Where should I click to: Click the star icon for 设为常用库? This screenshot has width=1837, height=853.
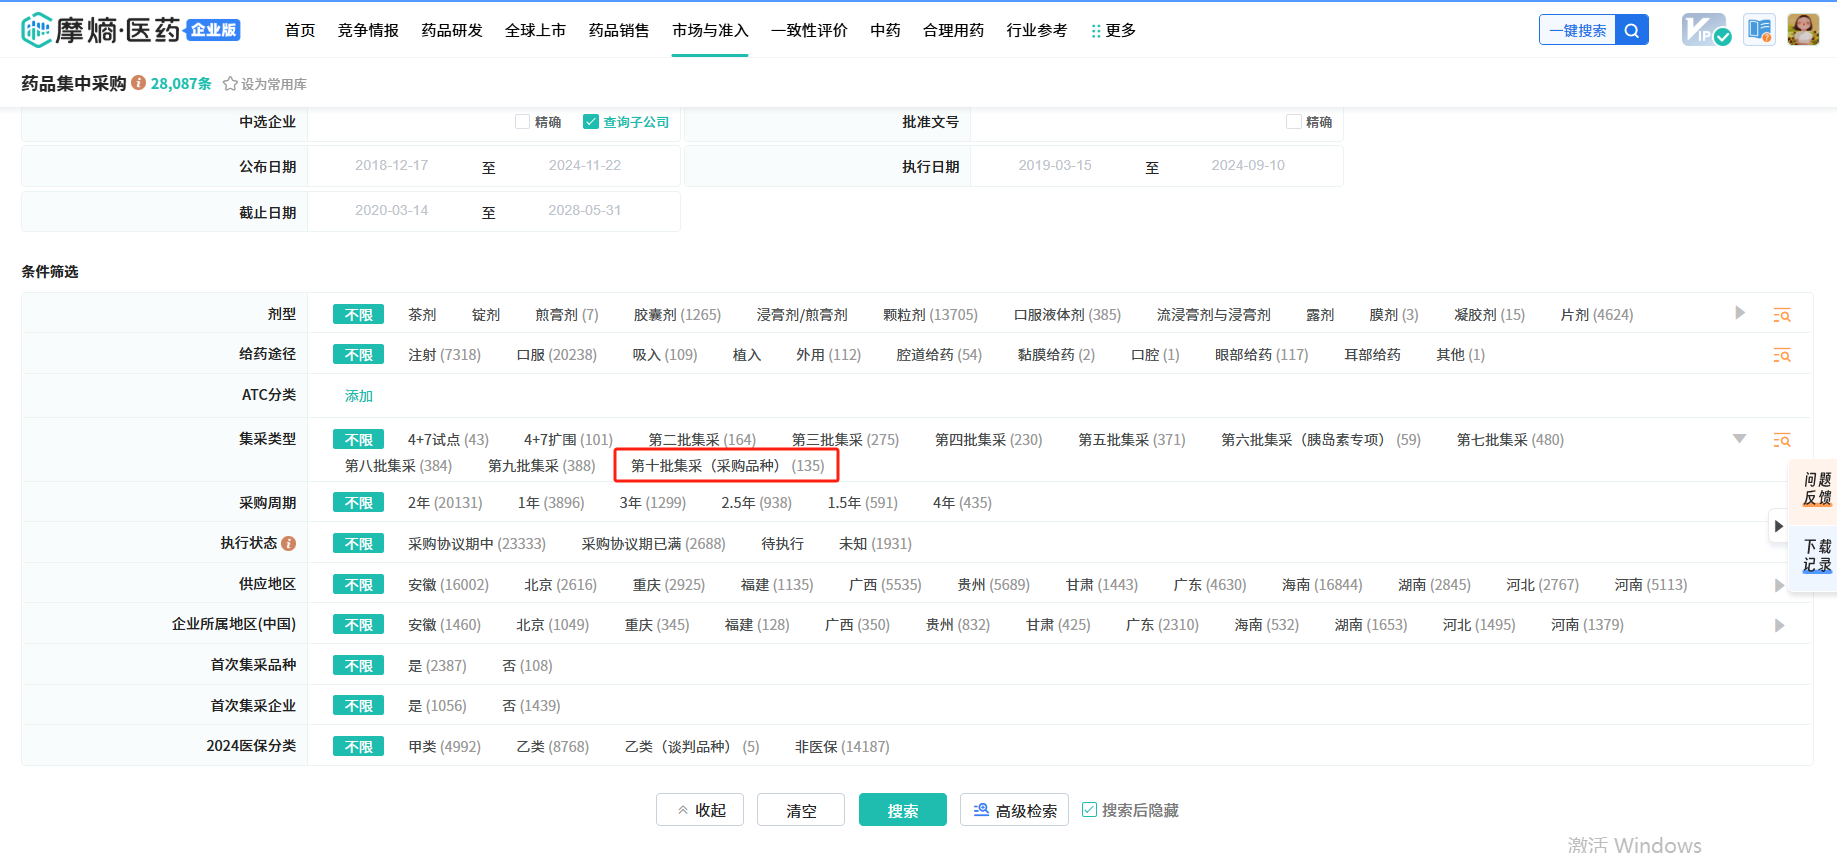(x=230, y=84)
